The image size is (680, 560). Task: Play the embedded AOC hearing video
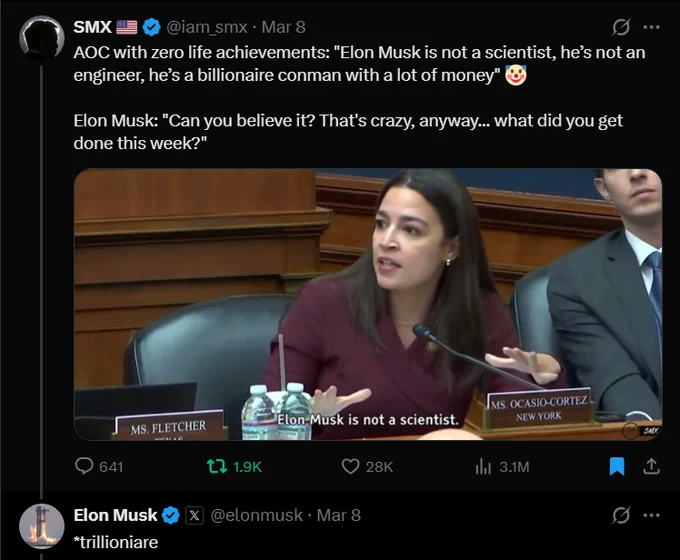tap(368, 305)
